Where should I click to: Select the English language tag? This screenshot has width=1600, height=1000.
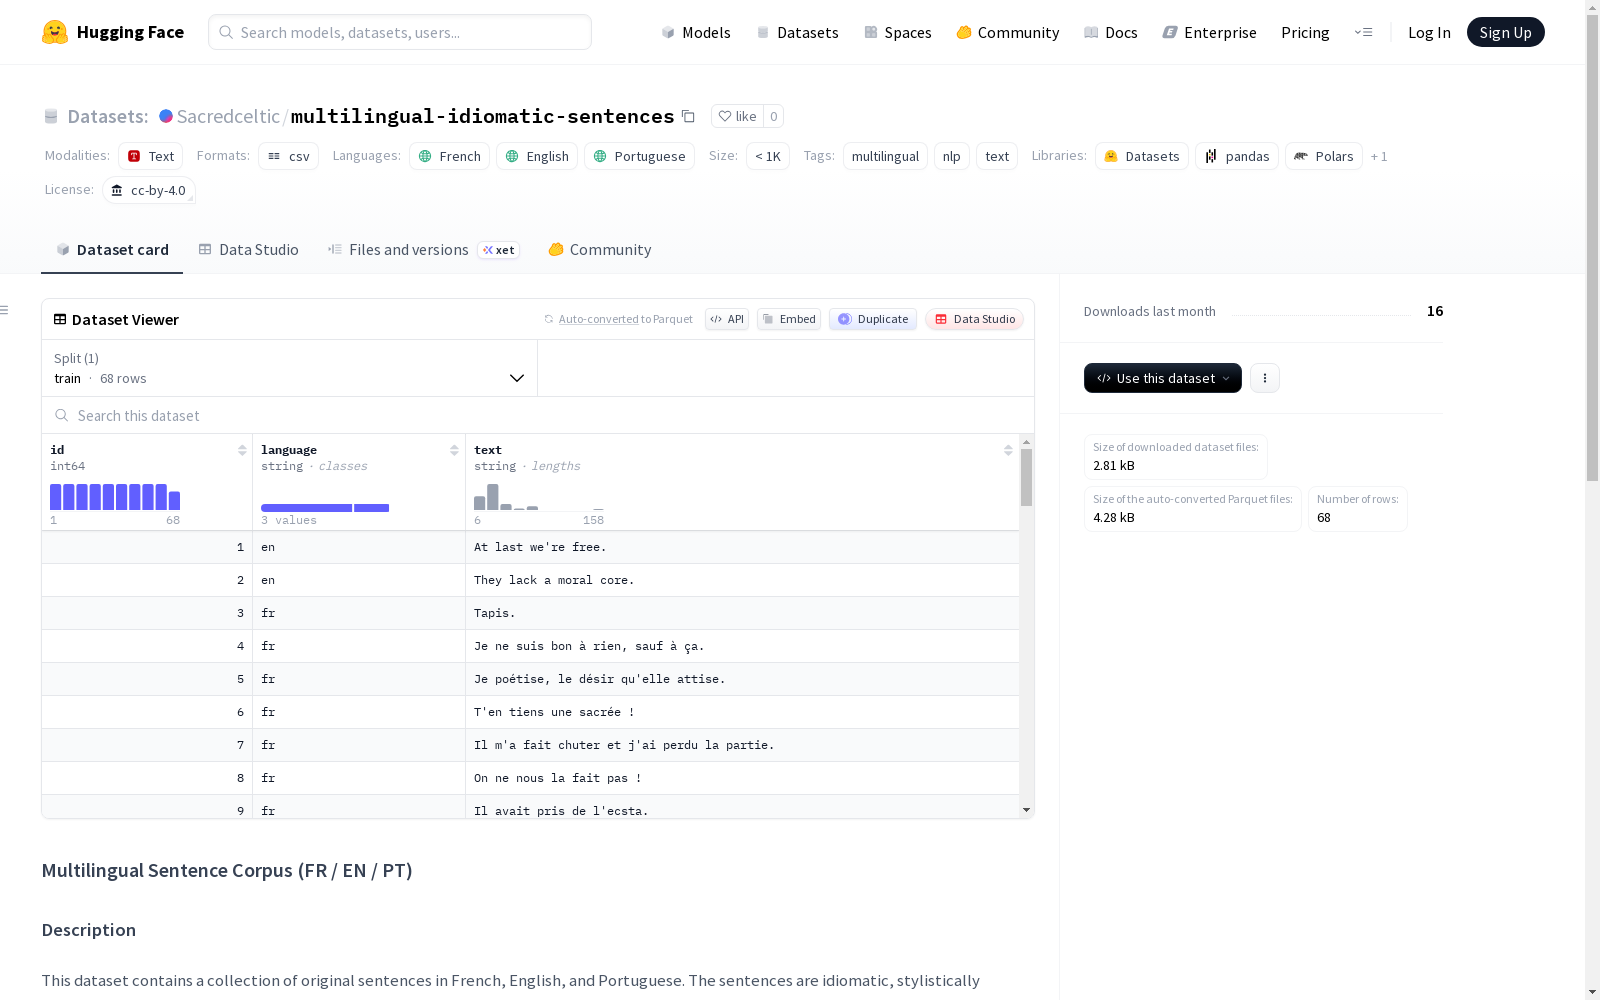[537, 156]
